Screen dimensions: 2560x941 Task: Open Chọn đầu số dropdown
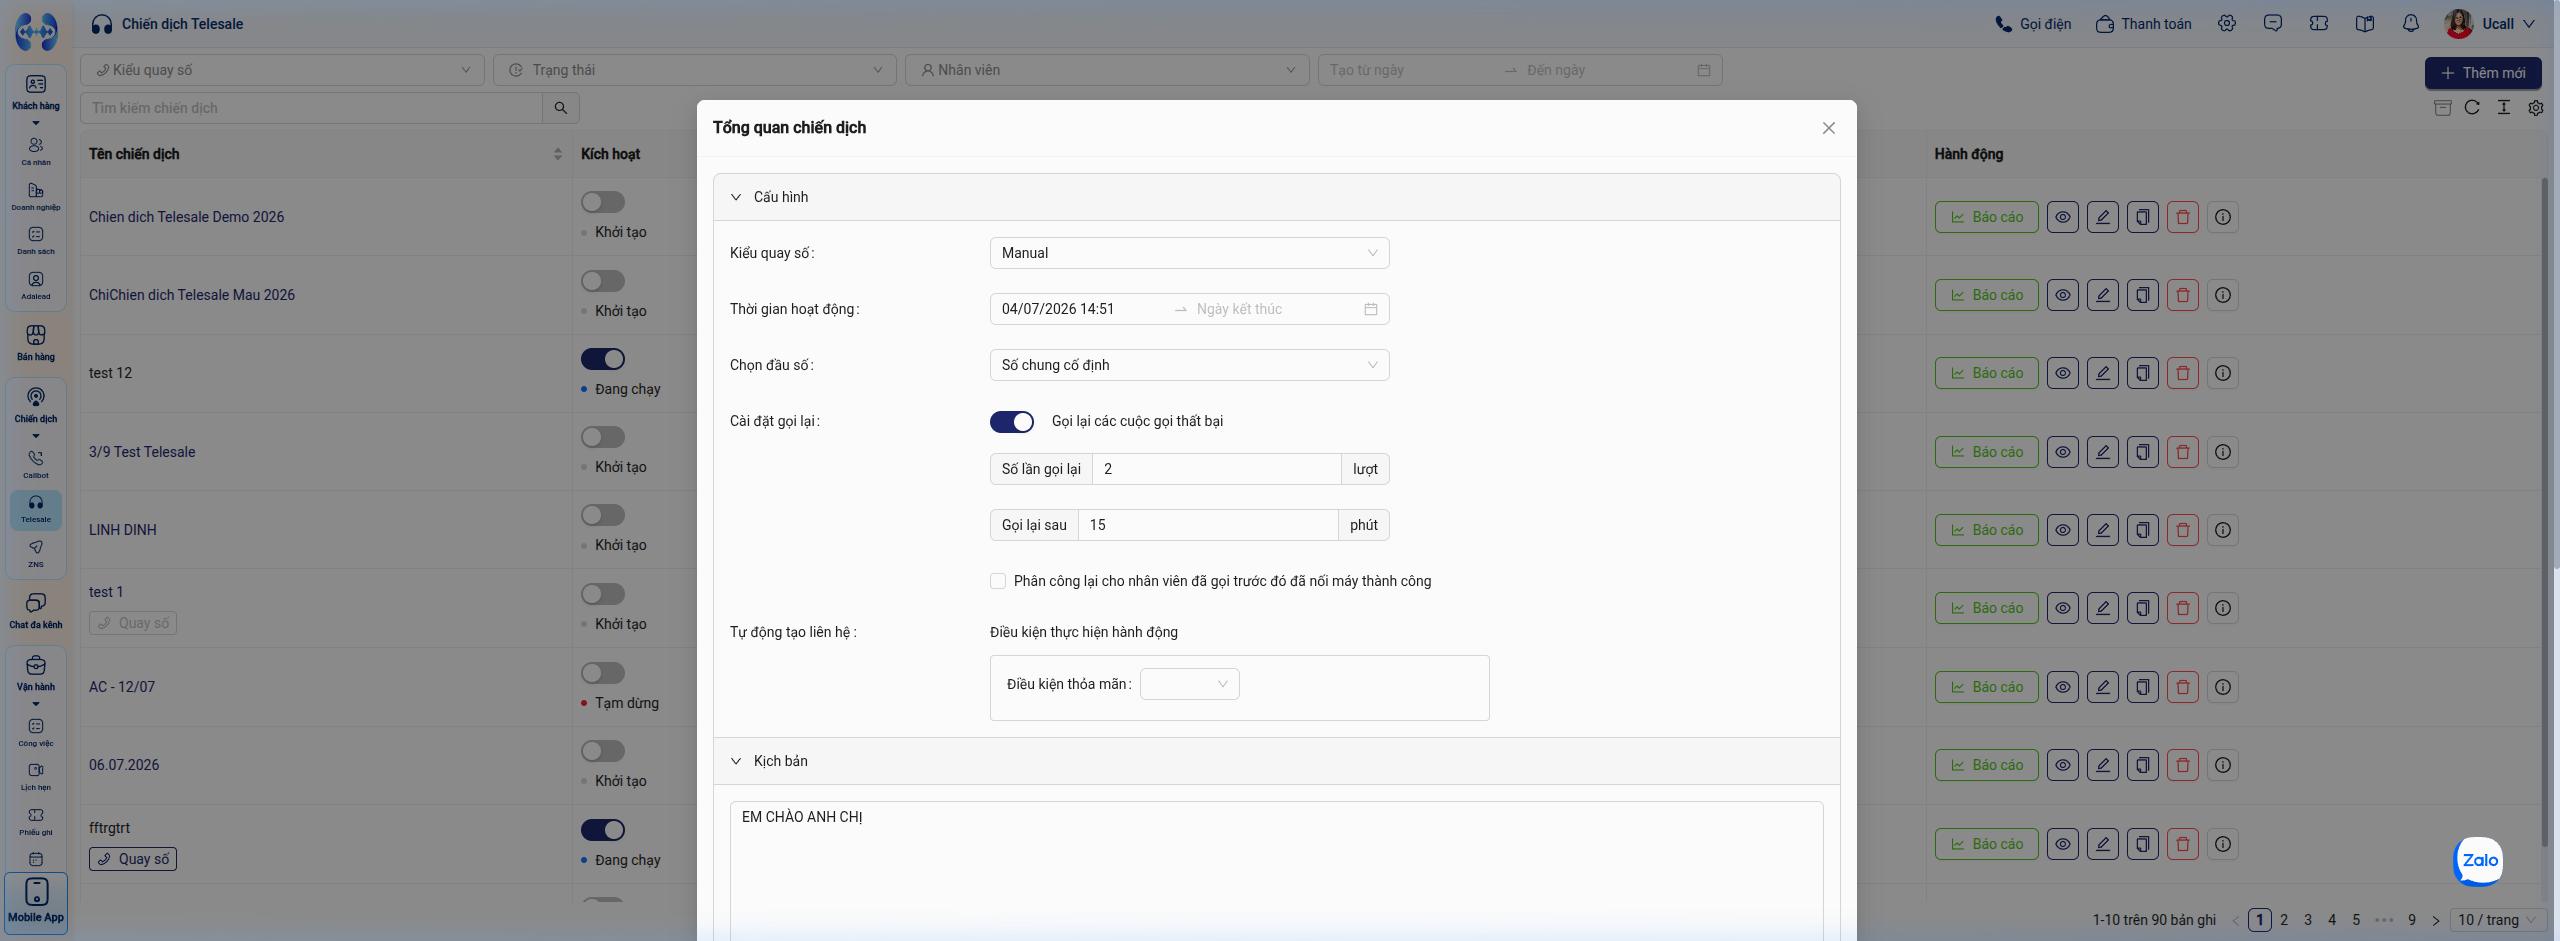(1189, 365)
